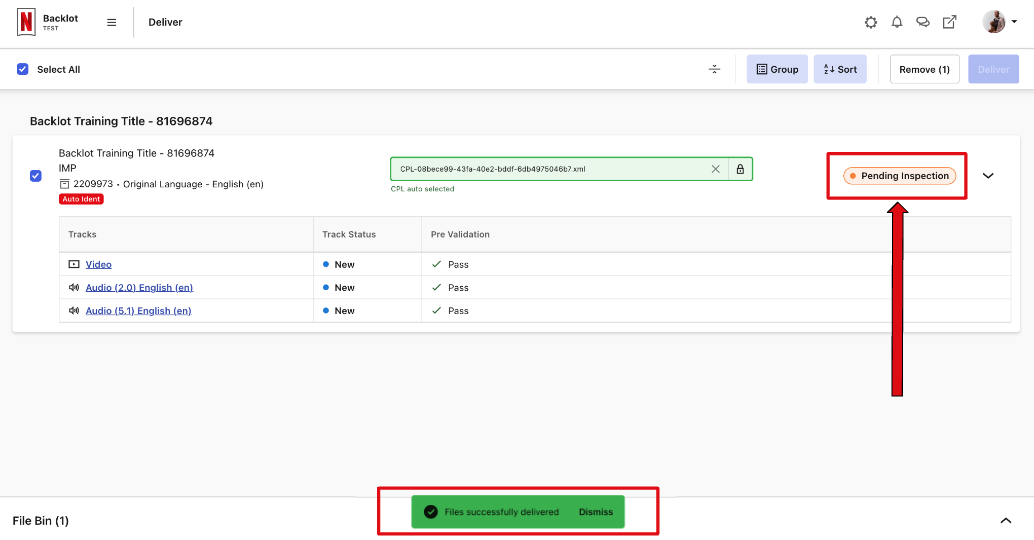Click the Pass result for Audio (5.1)
The width and height of the screenshot is (1034, 540).
point(450,311)
